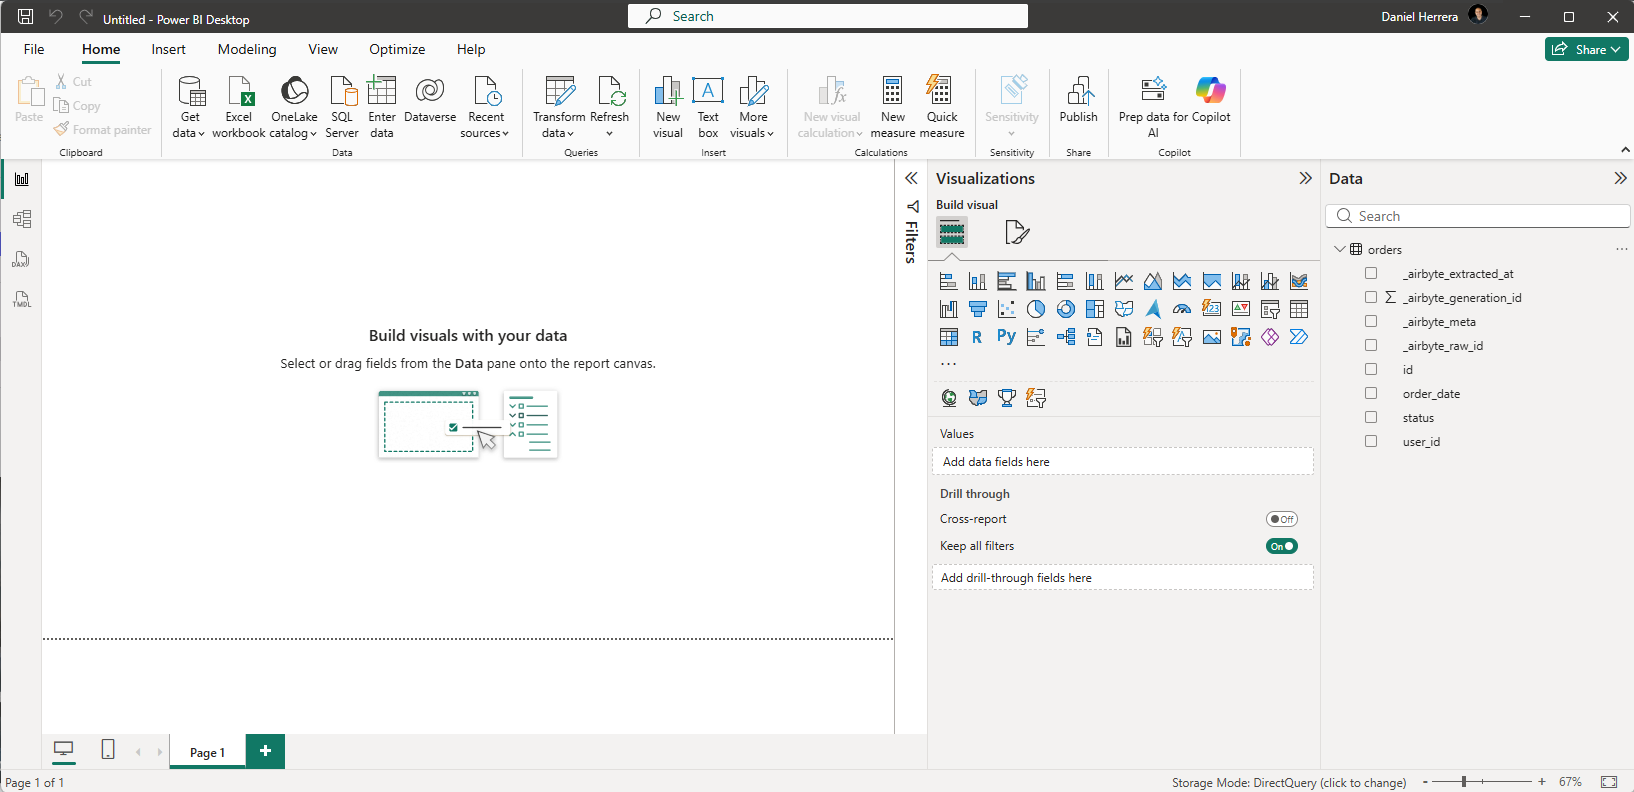The width and height of the screenshot is (1634, 792).
Task: Toggle the Keep all filters switch
Action: pos(1282,546)
